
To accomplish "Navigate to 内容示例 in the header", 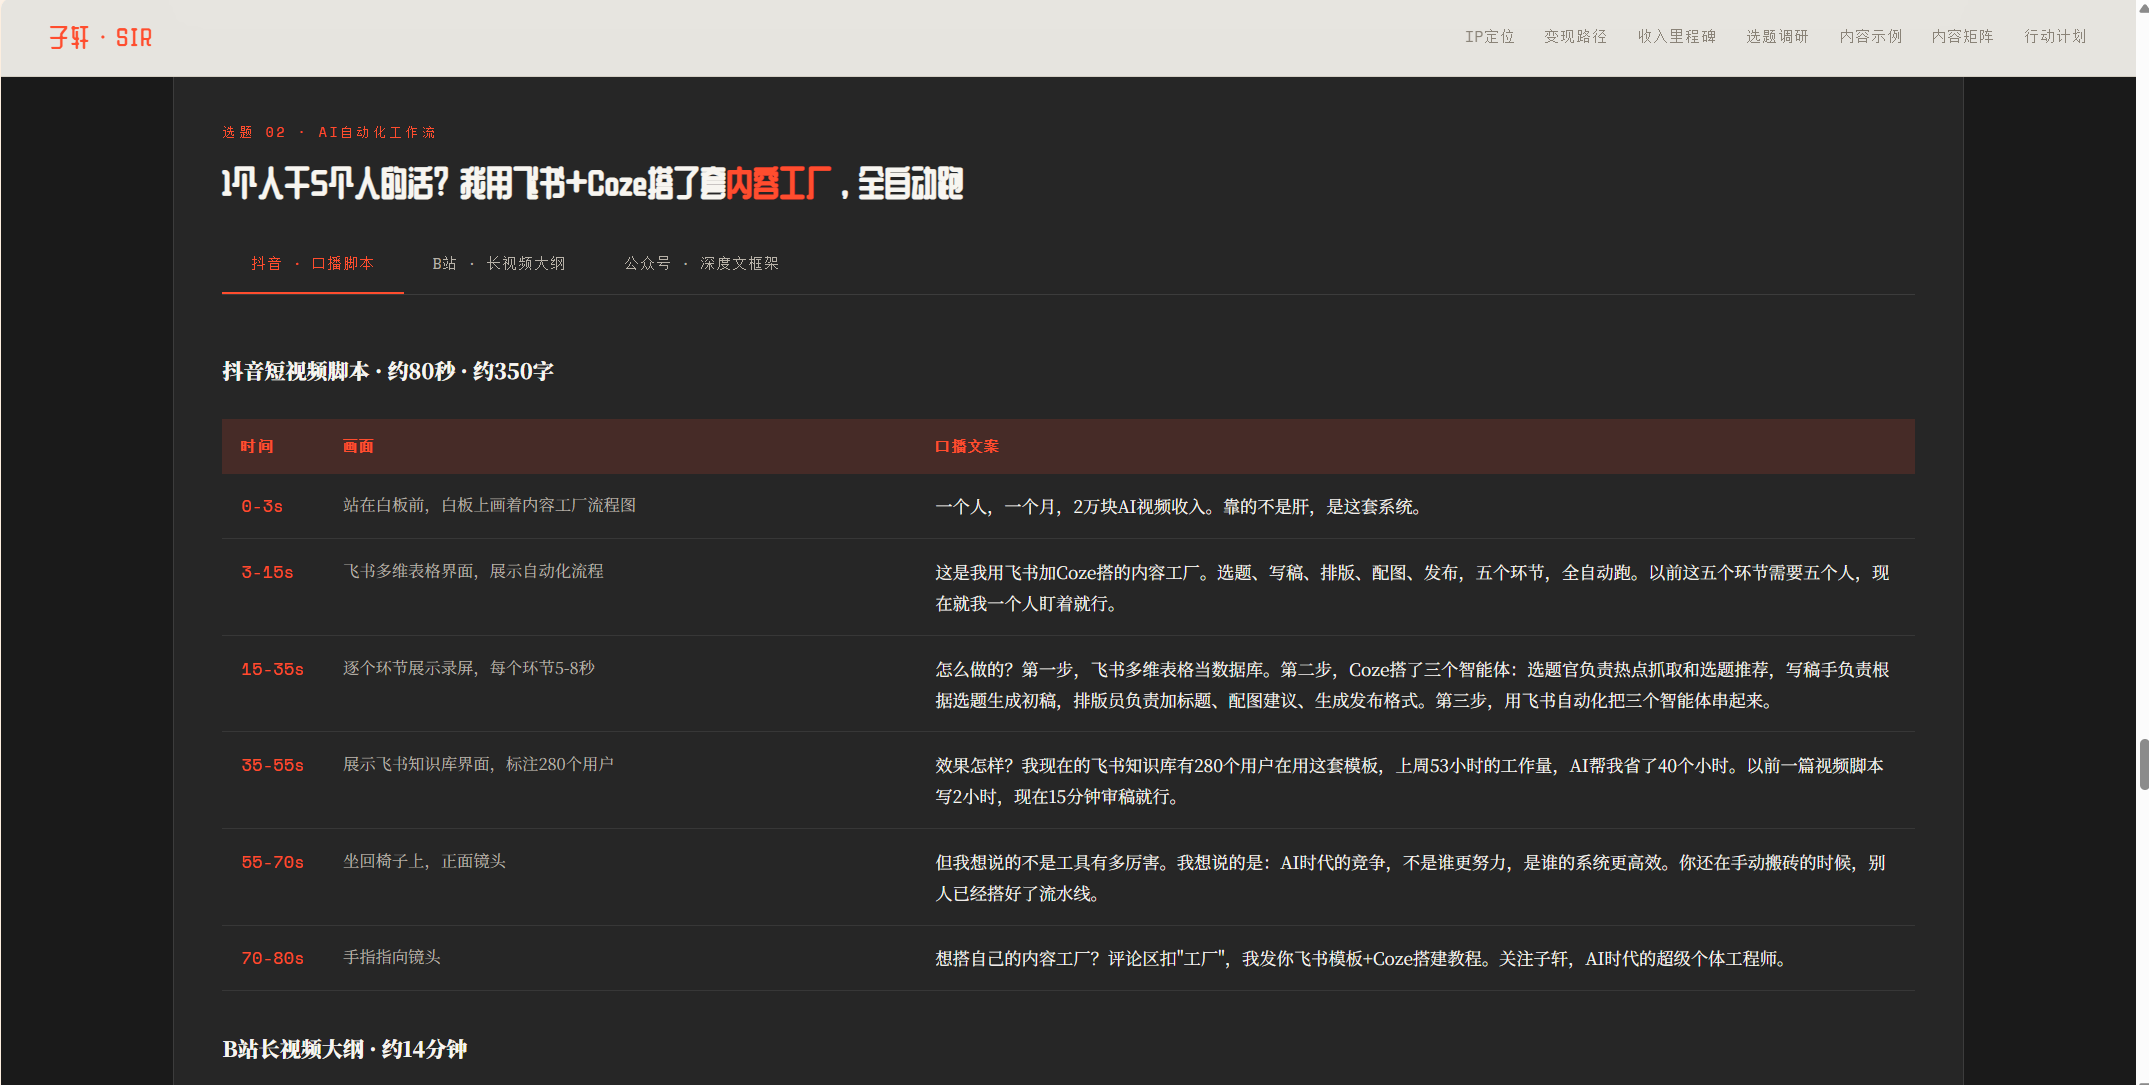I will coord(1870,37).
